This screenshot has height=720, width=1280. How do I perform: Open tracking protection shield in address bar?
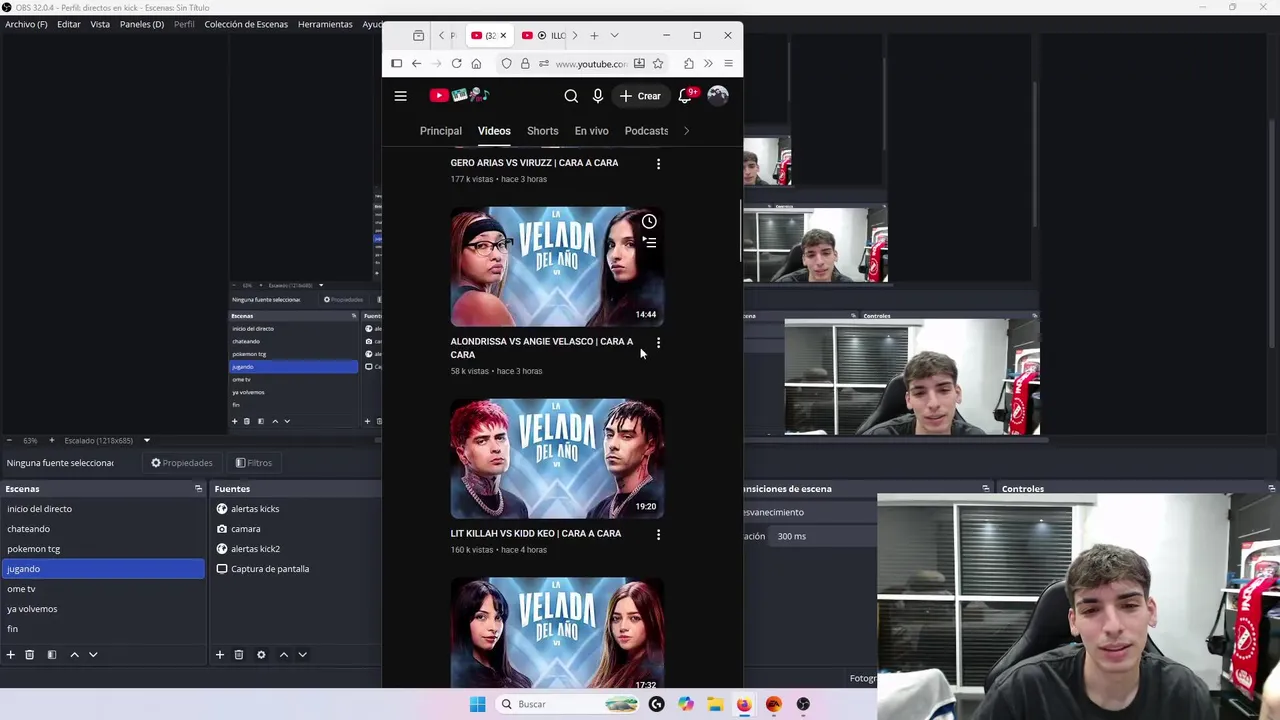(x=506, y=64)
